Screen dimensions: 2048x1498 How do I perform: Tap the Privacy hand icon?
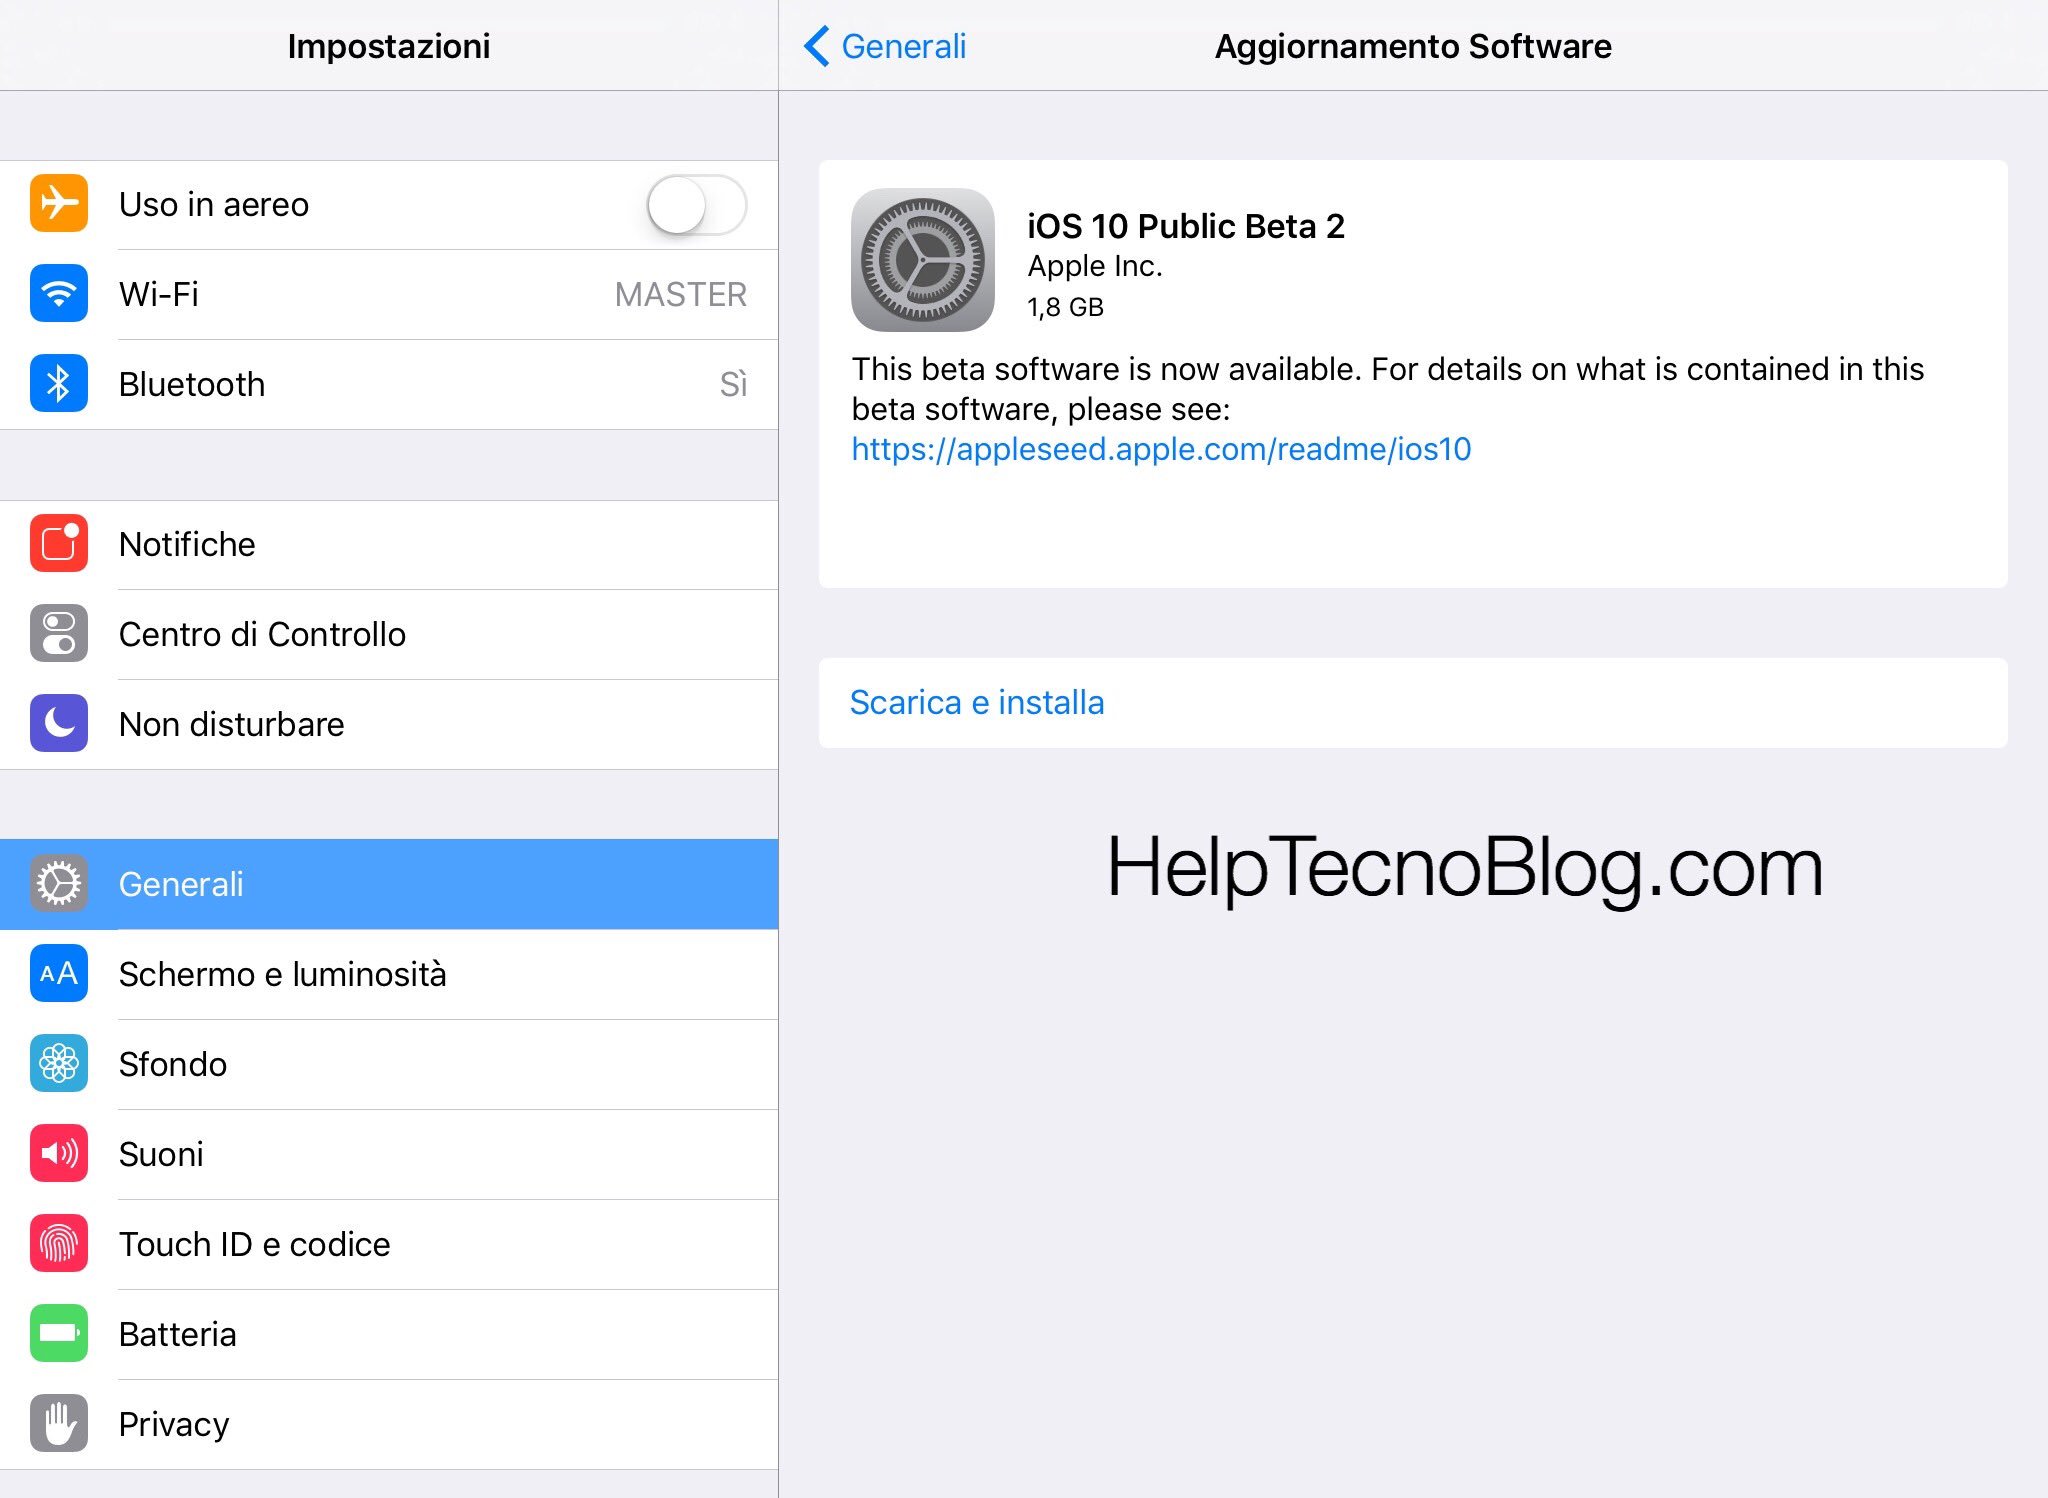59,1423
